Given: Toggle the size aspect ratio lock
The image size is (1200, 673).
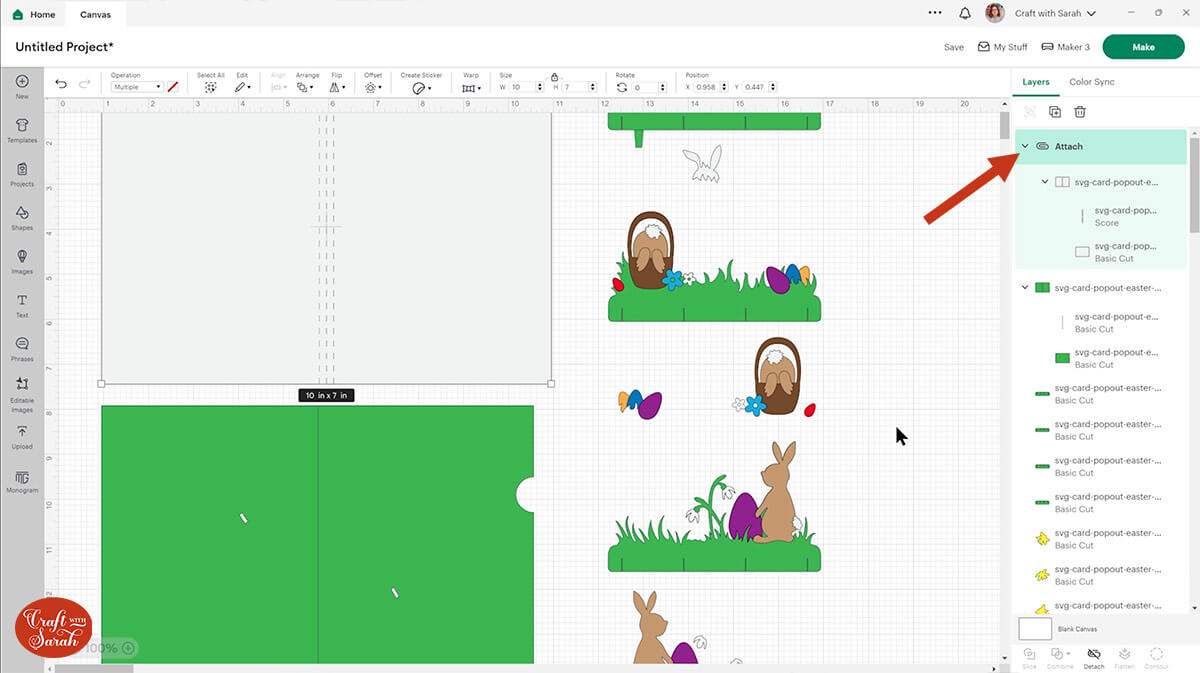Looking at the screenshot, I should pos(554,77).
